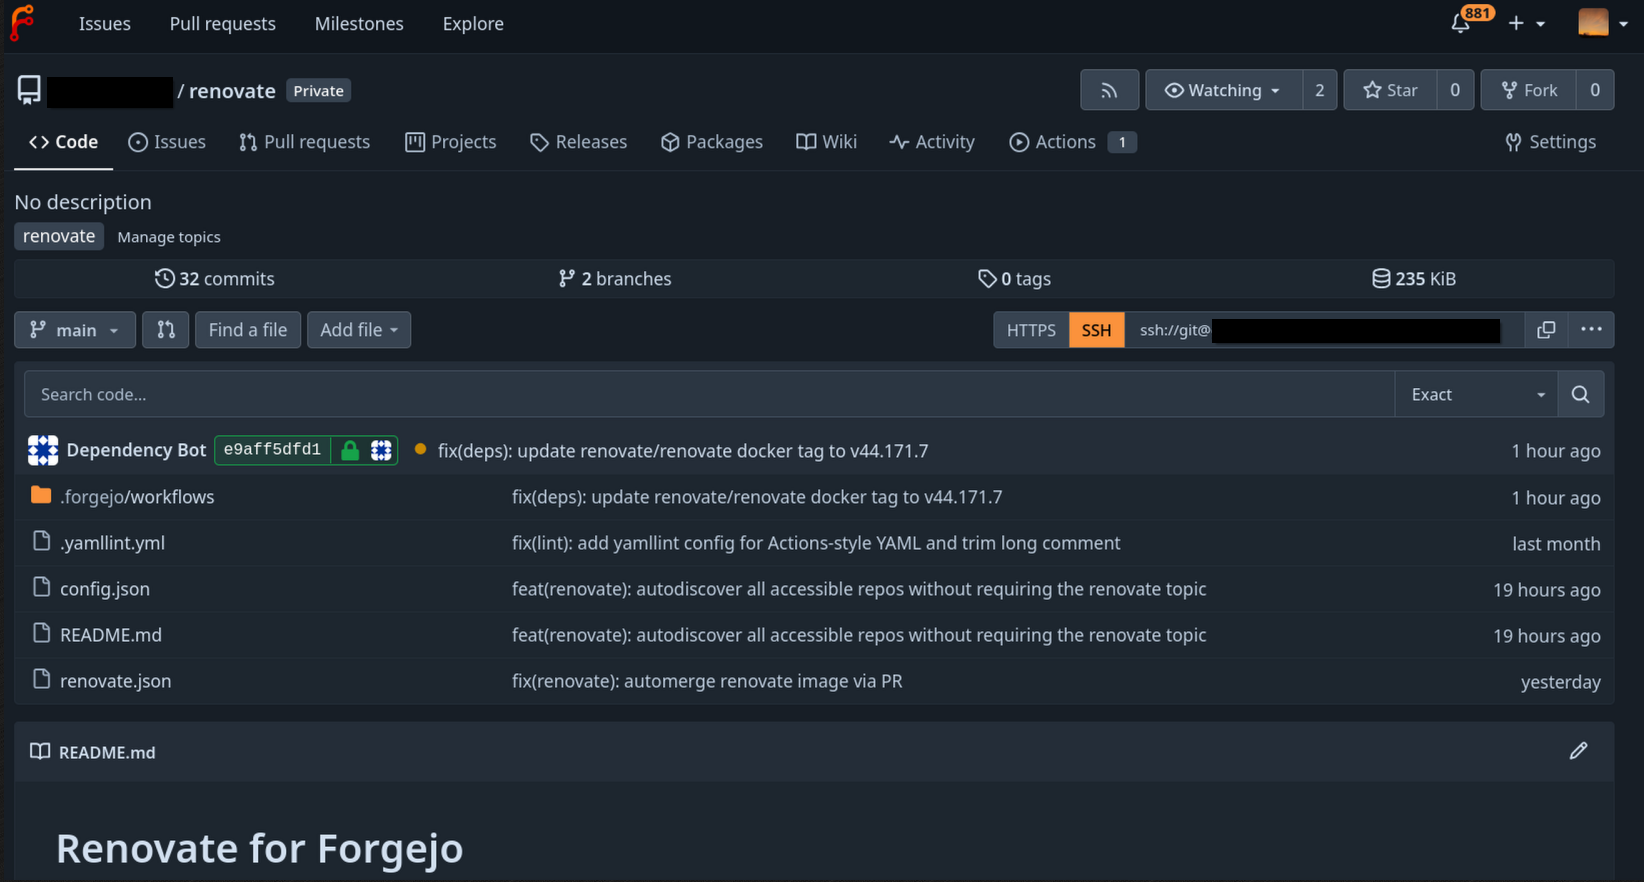Fork the renovate repository
Viewport: 1644px width, 882px height.
[x=1529, y=90]
